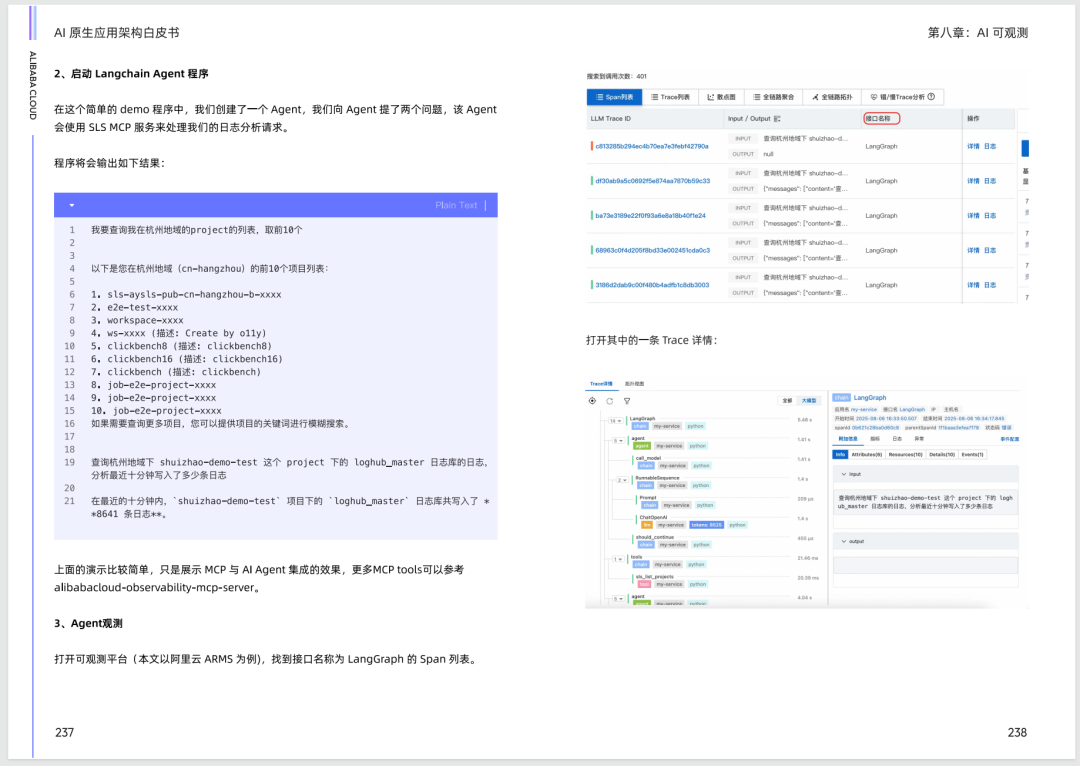The width and height of the screenshot is (1080, 766).
Task: Click the should_continue span row
Action: pos(723,541)
